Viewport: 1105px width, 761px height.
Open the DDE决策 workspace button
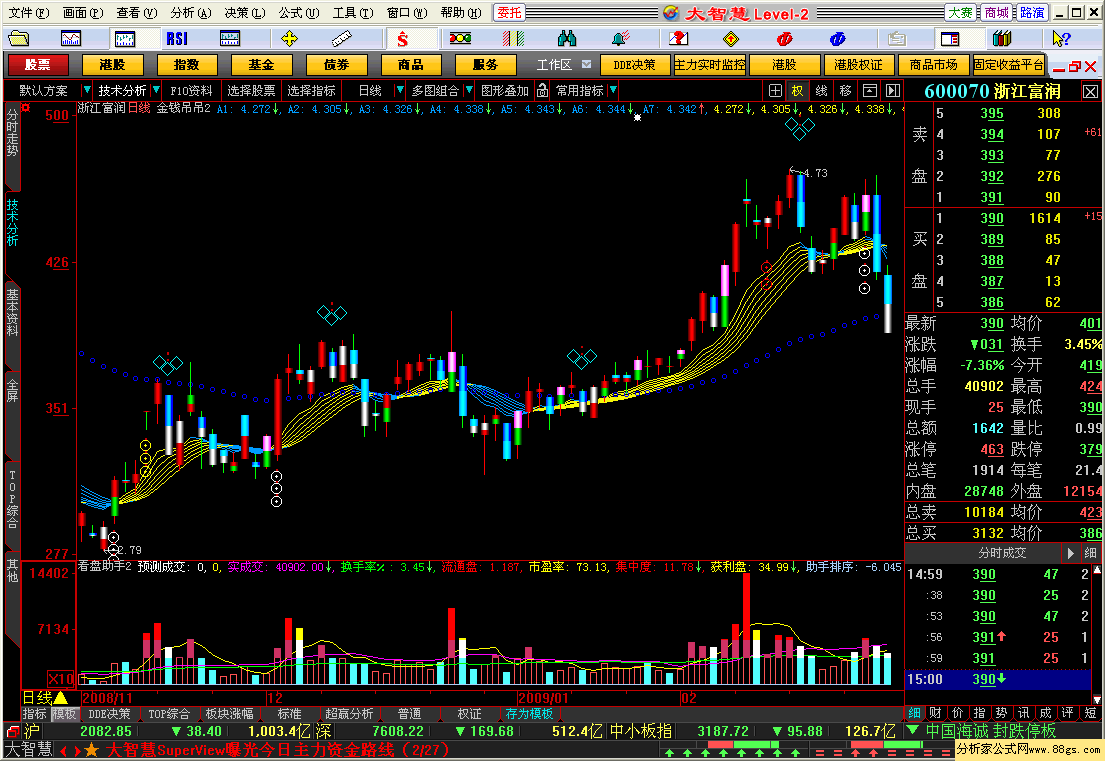pyautogui.click(x=634, y=65)
